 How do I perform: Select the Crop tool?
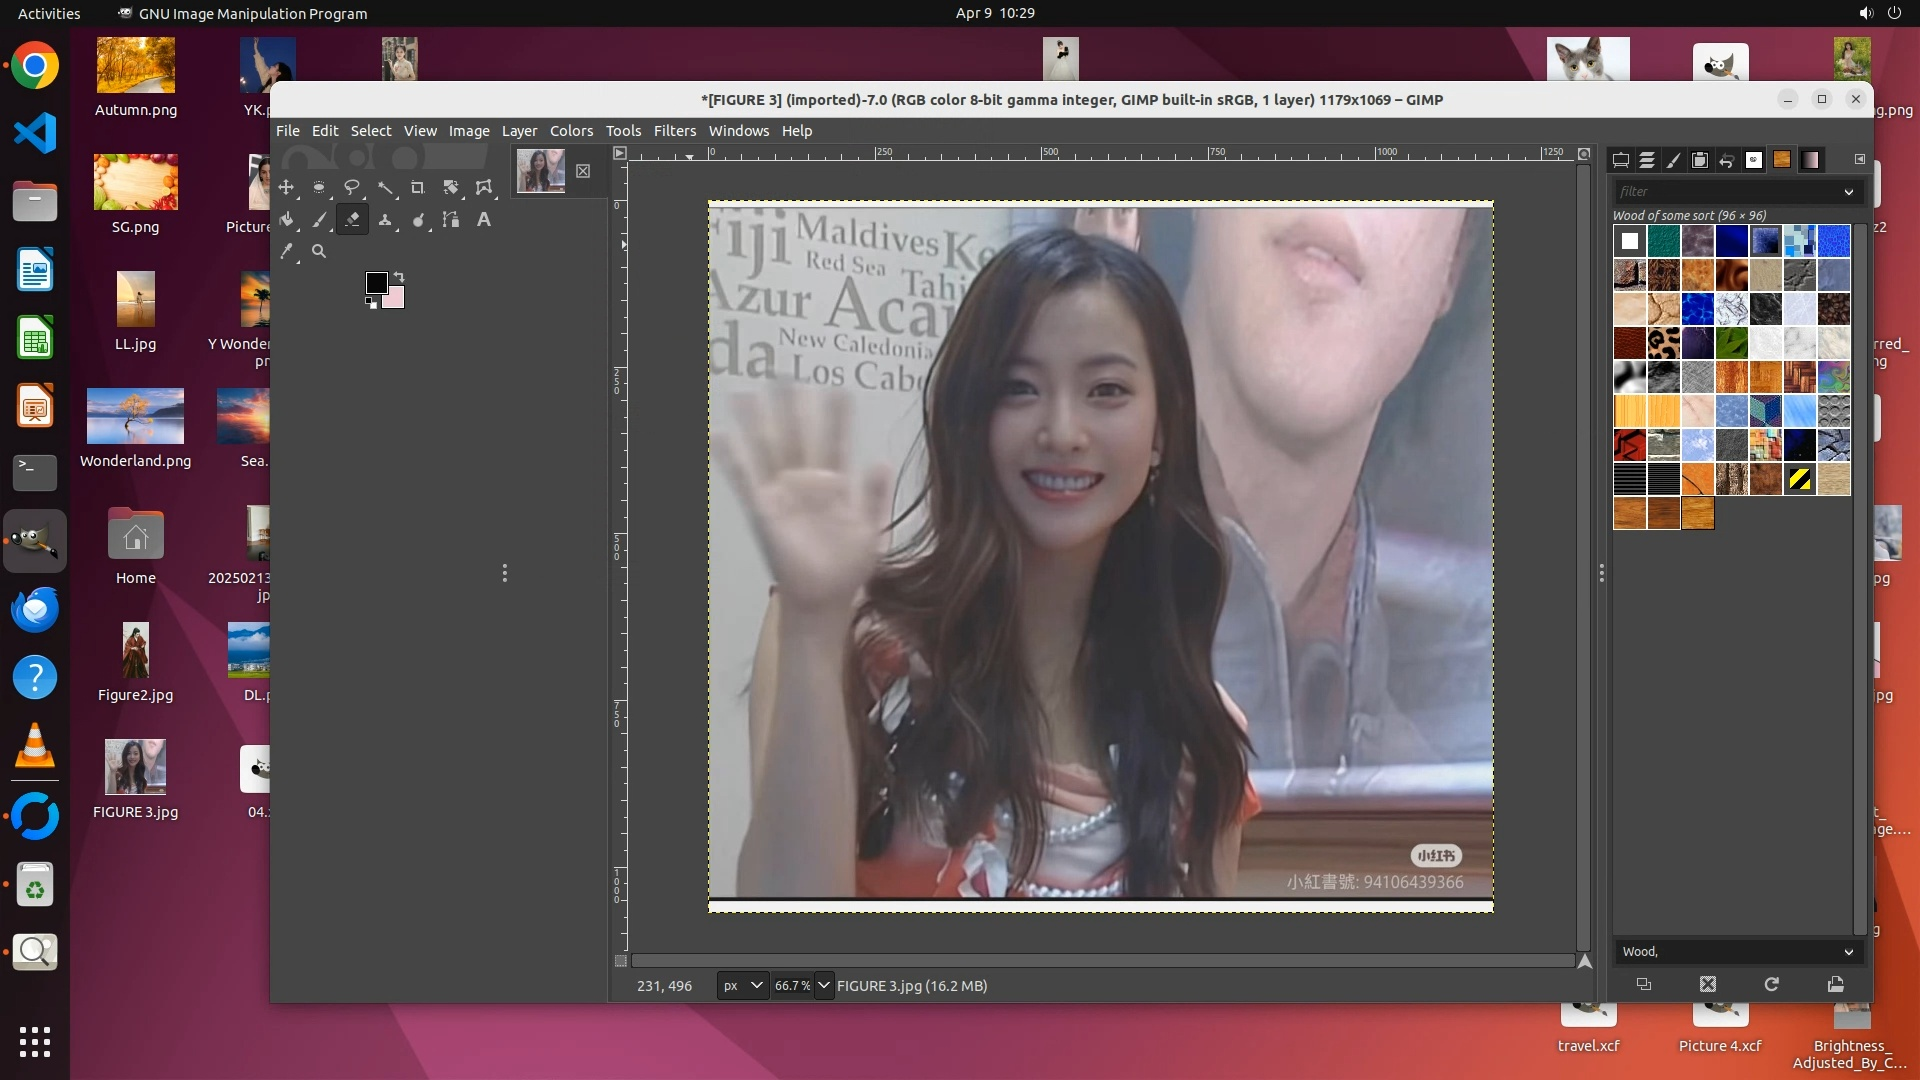[418, 187]
